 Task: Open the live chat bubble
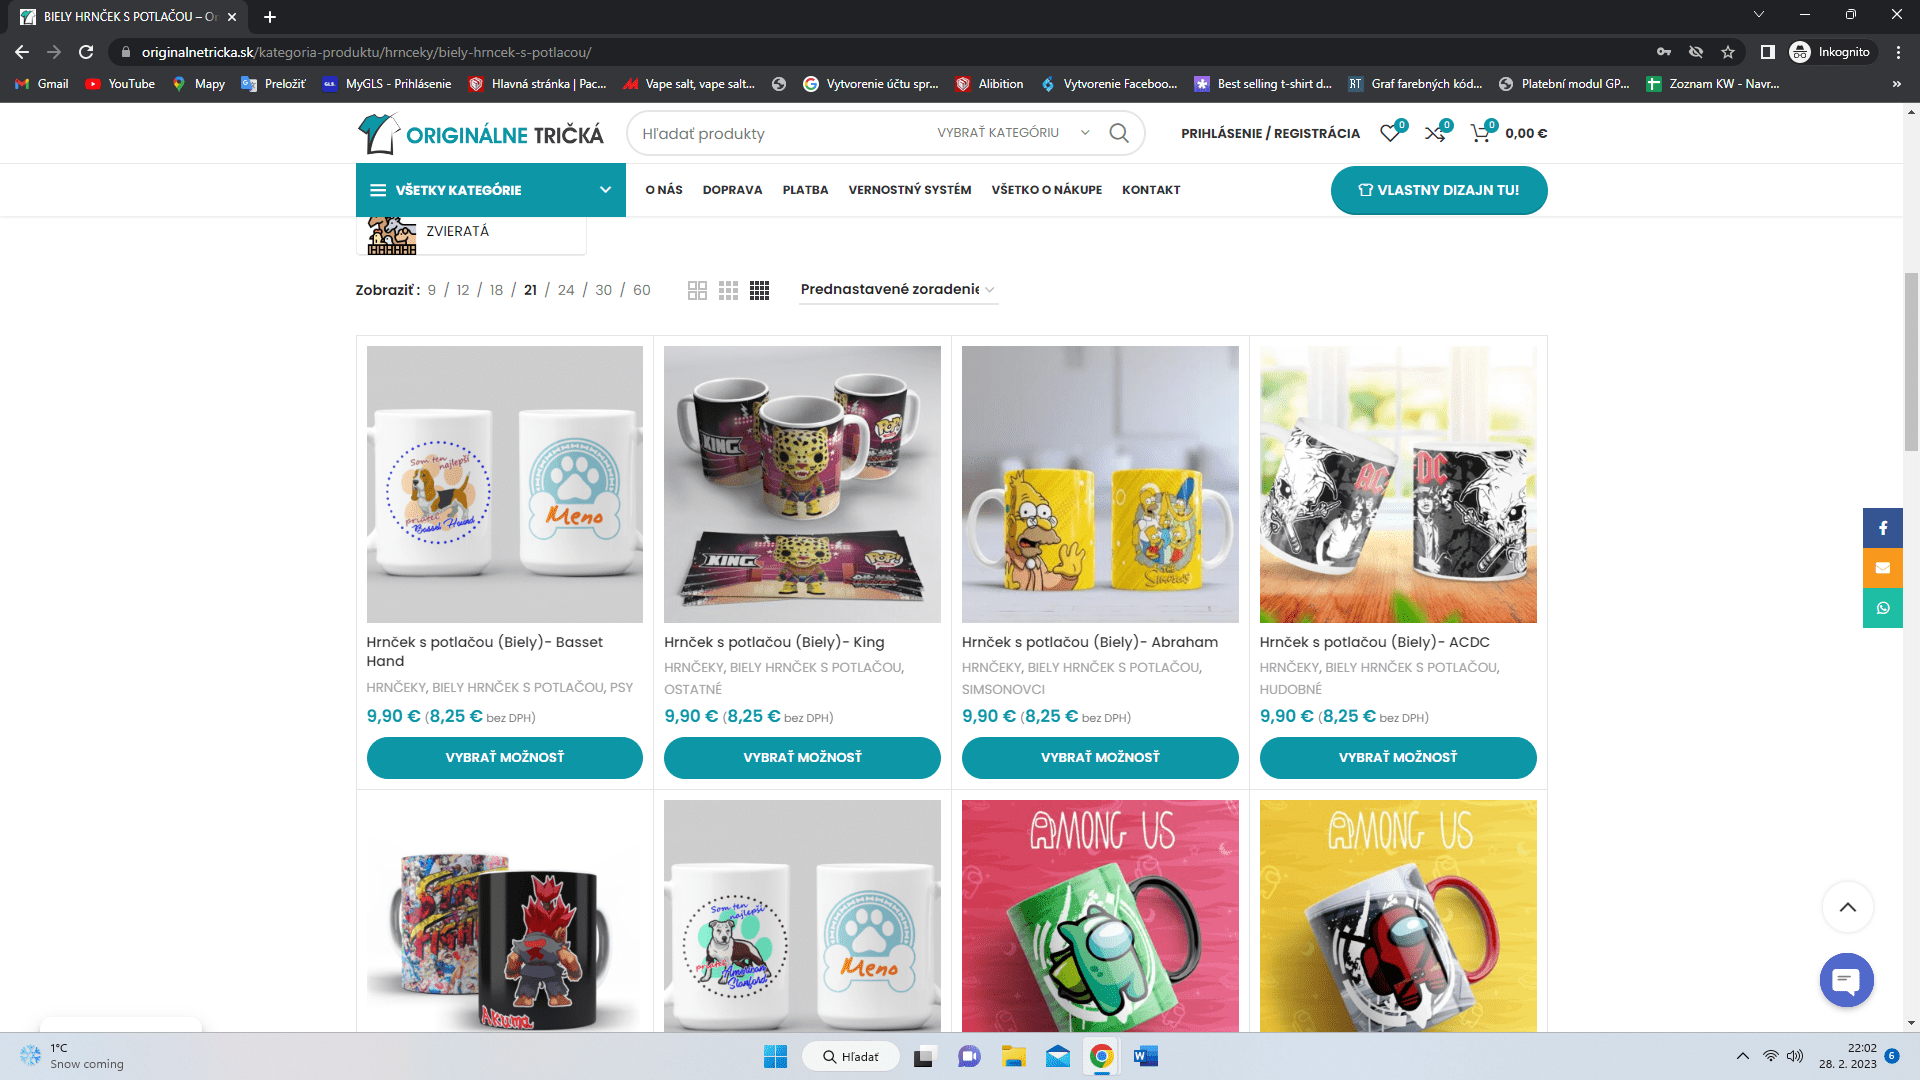point(1846,980)
